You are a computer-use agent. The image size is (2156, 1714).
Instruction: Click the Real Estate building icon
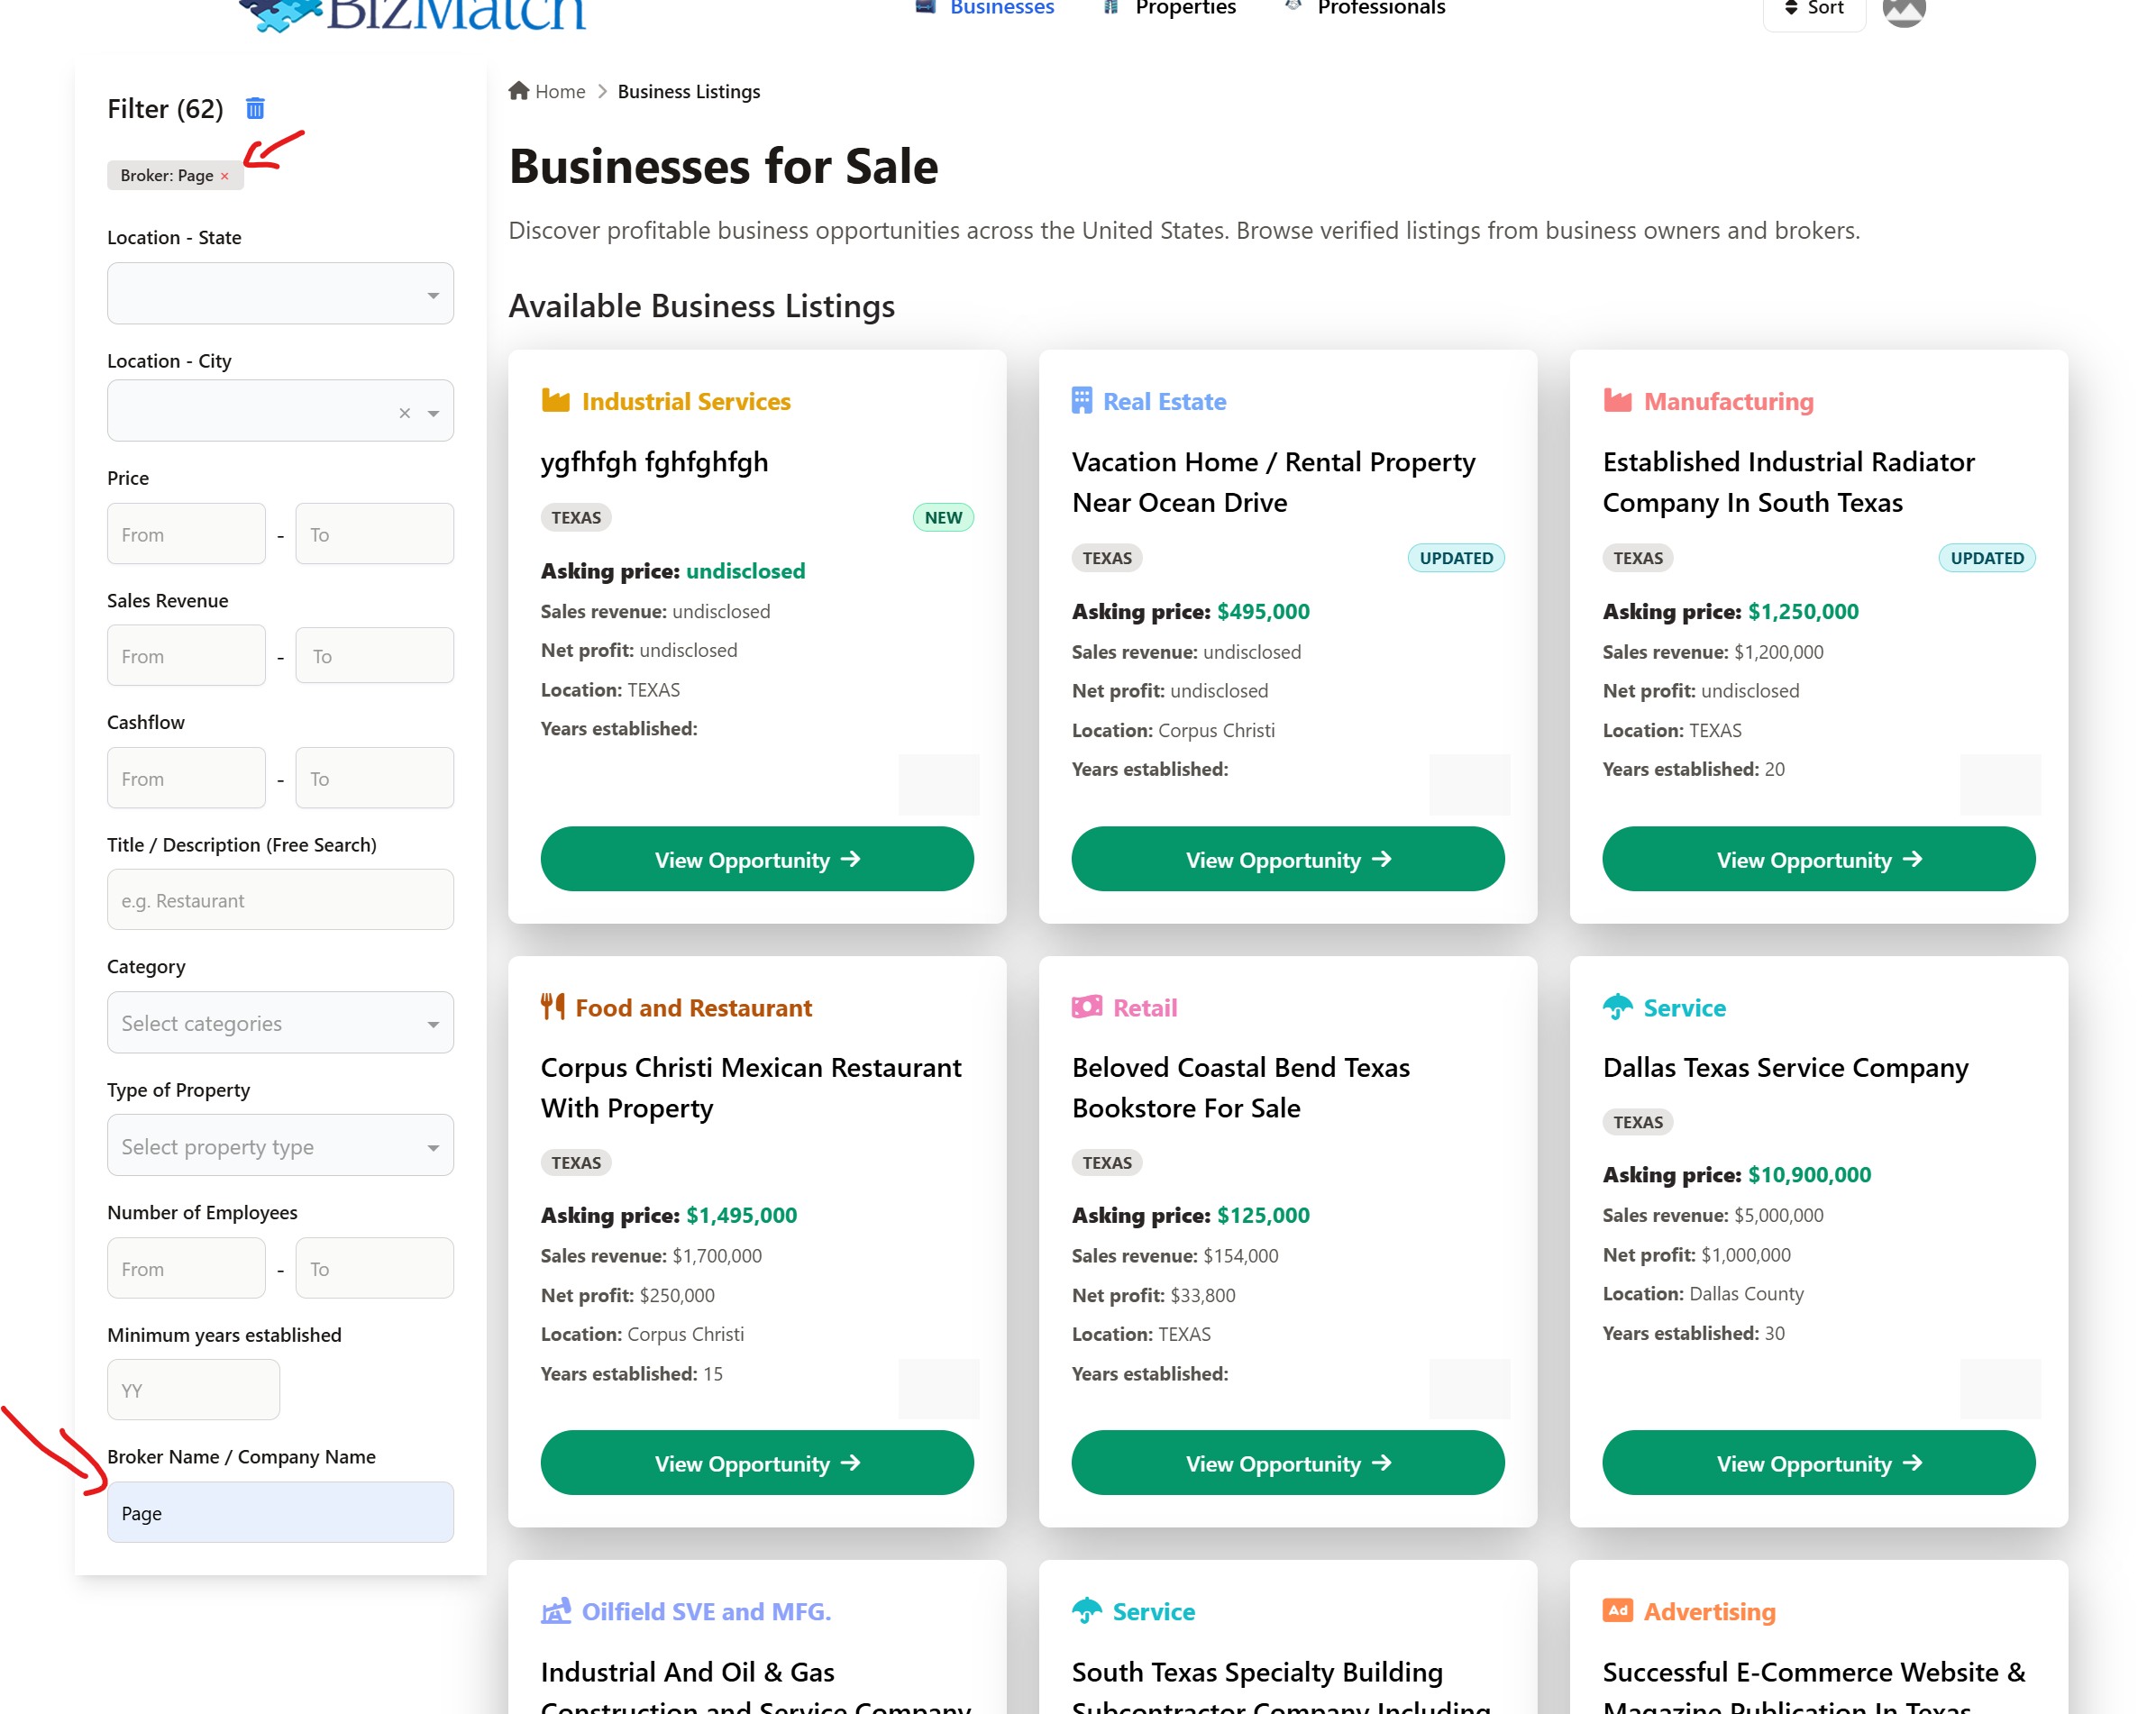tap(1081, 401)
